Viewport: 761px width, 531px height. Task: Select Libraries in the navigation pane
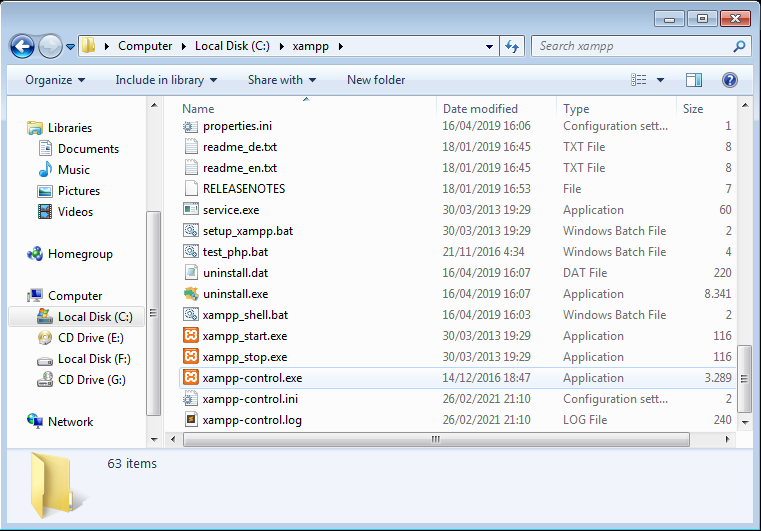pyautogui.click(x=69, y=128)
